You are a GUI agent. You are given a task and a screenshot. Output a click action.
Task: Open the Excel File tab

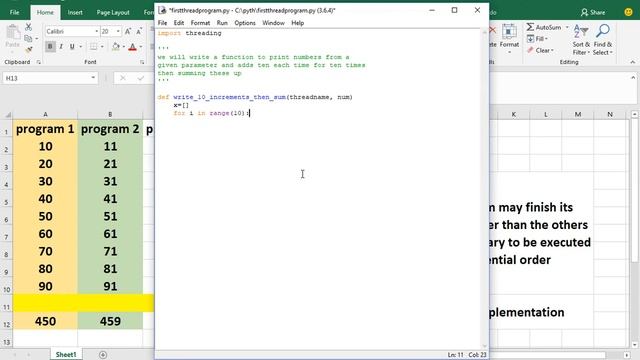[14, 12]
